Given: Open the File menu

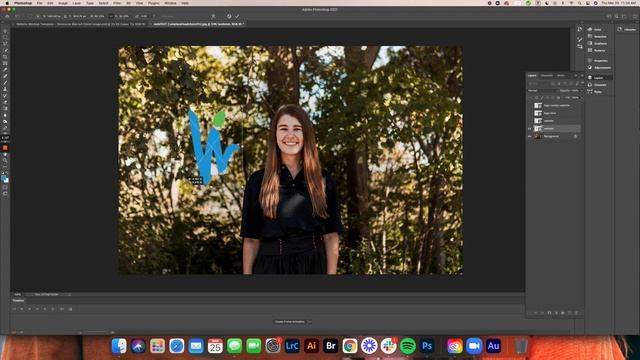Looking at the screenshot, I should coord(40,3).
